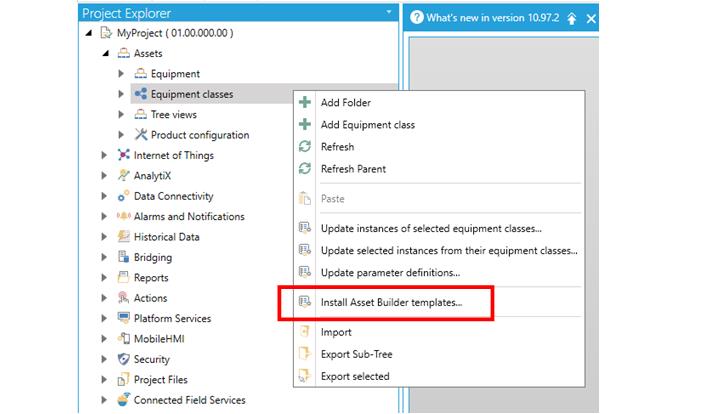Click the MobileHMI icon

(124, 339)
